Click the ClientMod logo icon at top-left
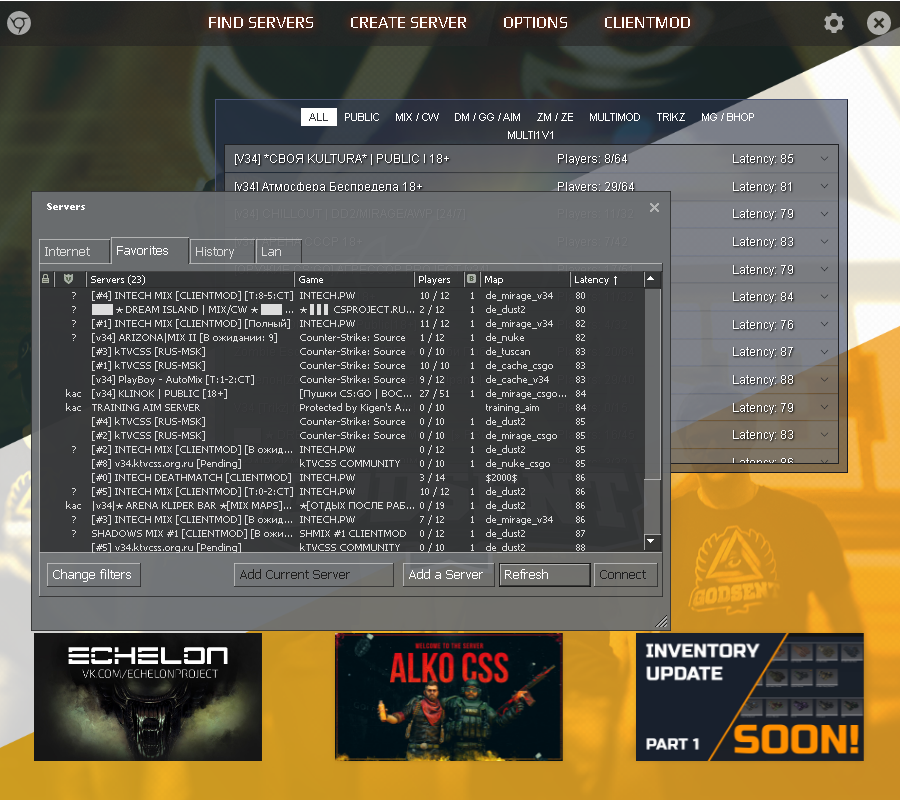Image resolution: width=900 pixels, height=800 pixels. click(19, 23)
